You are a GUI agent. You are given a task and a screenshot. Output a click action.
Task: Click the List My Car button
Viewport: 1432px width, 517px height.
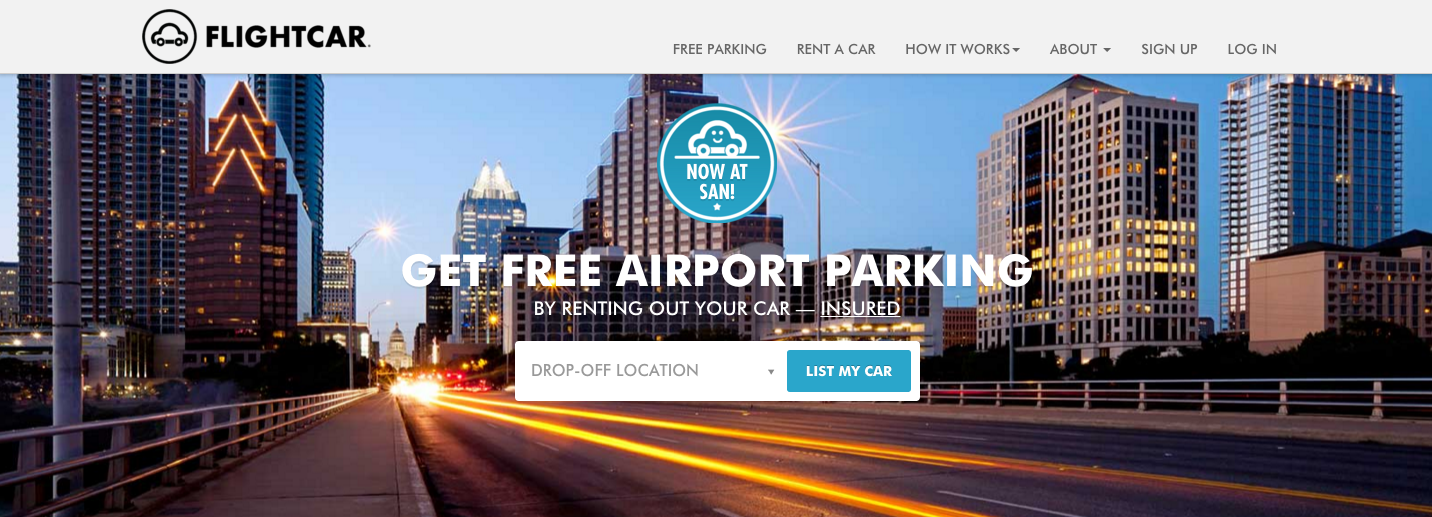pyautogui.click(x=849, y=371)
